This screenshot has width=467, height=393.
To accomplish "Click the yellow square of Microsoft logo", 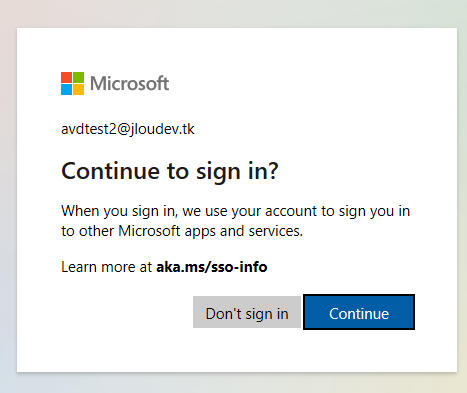I will point(78,89).
